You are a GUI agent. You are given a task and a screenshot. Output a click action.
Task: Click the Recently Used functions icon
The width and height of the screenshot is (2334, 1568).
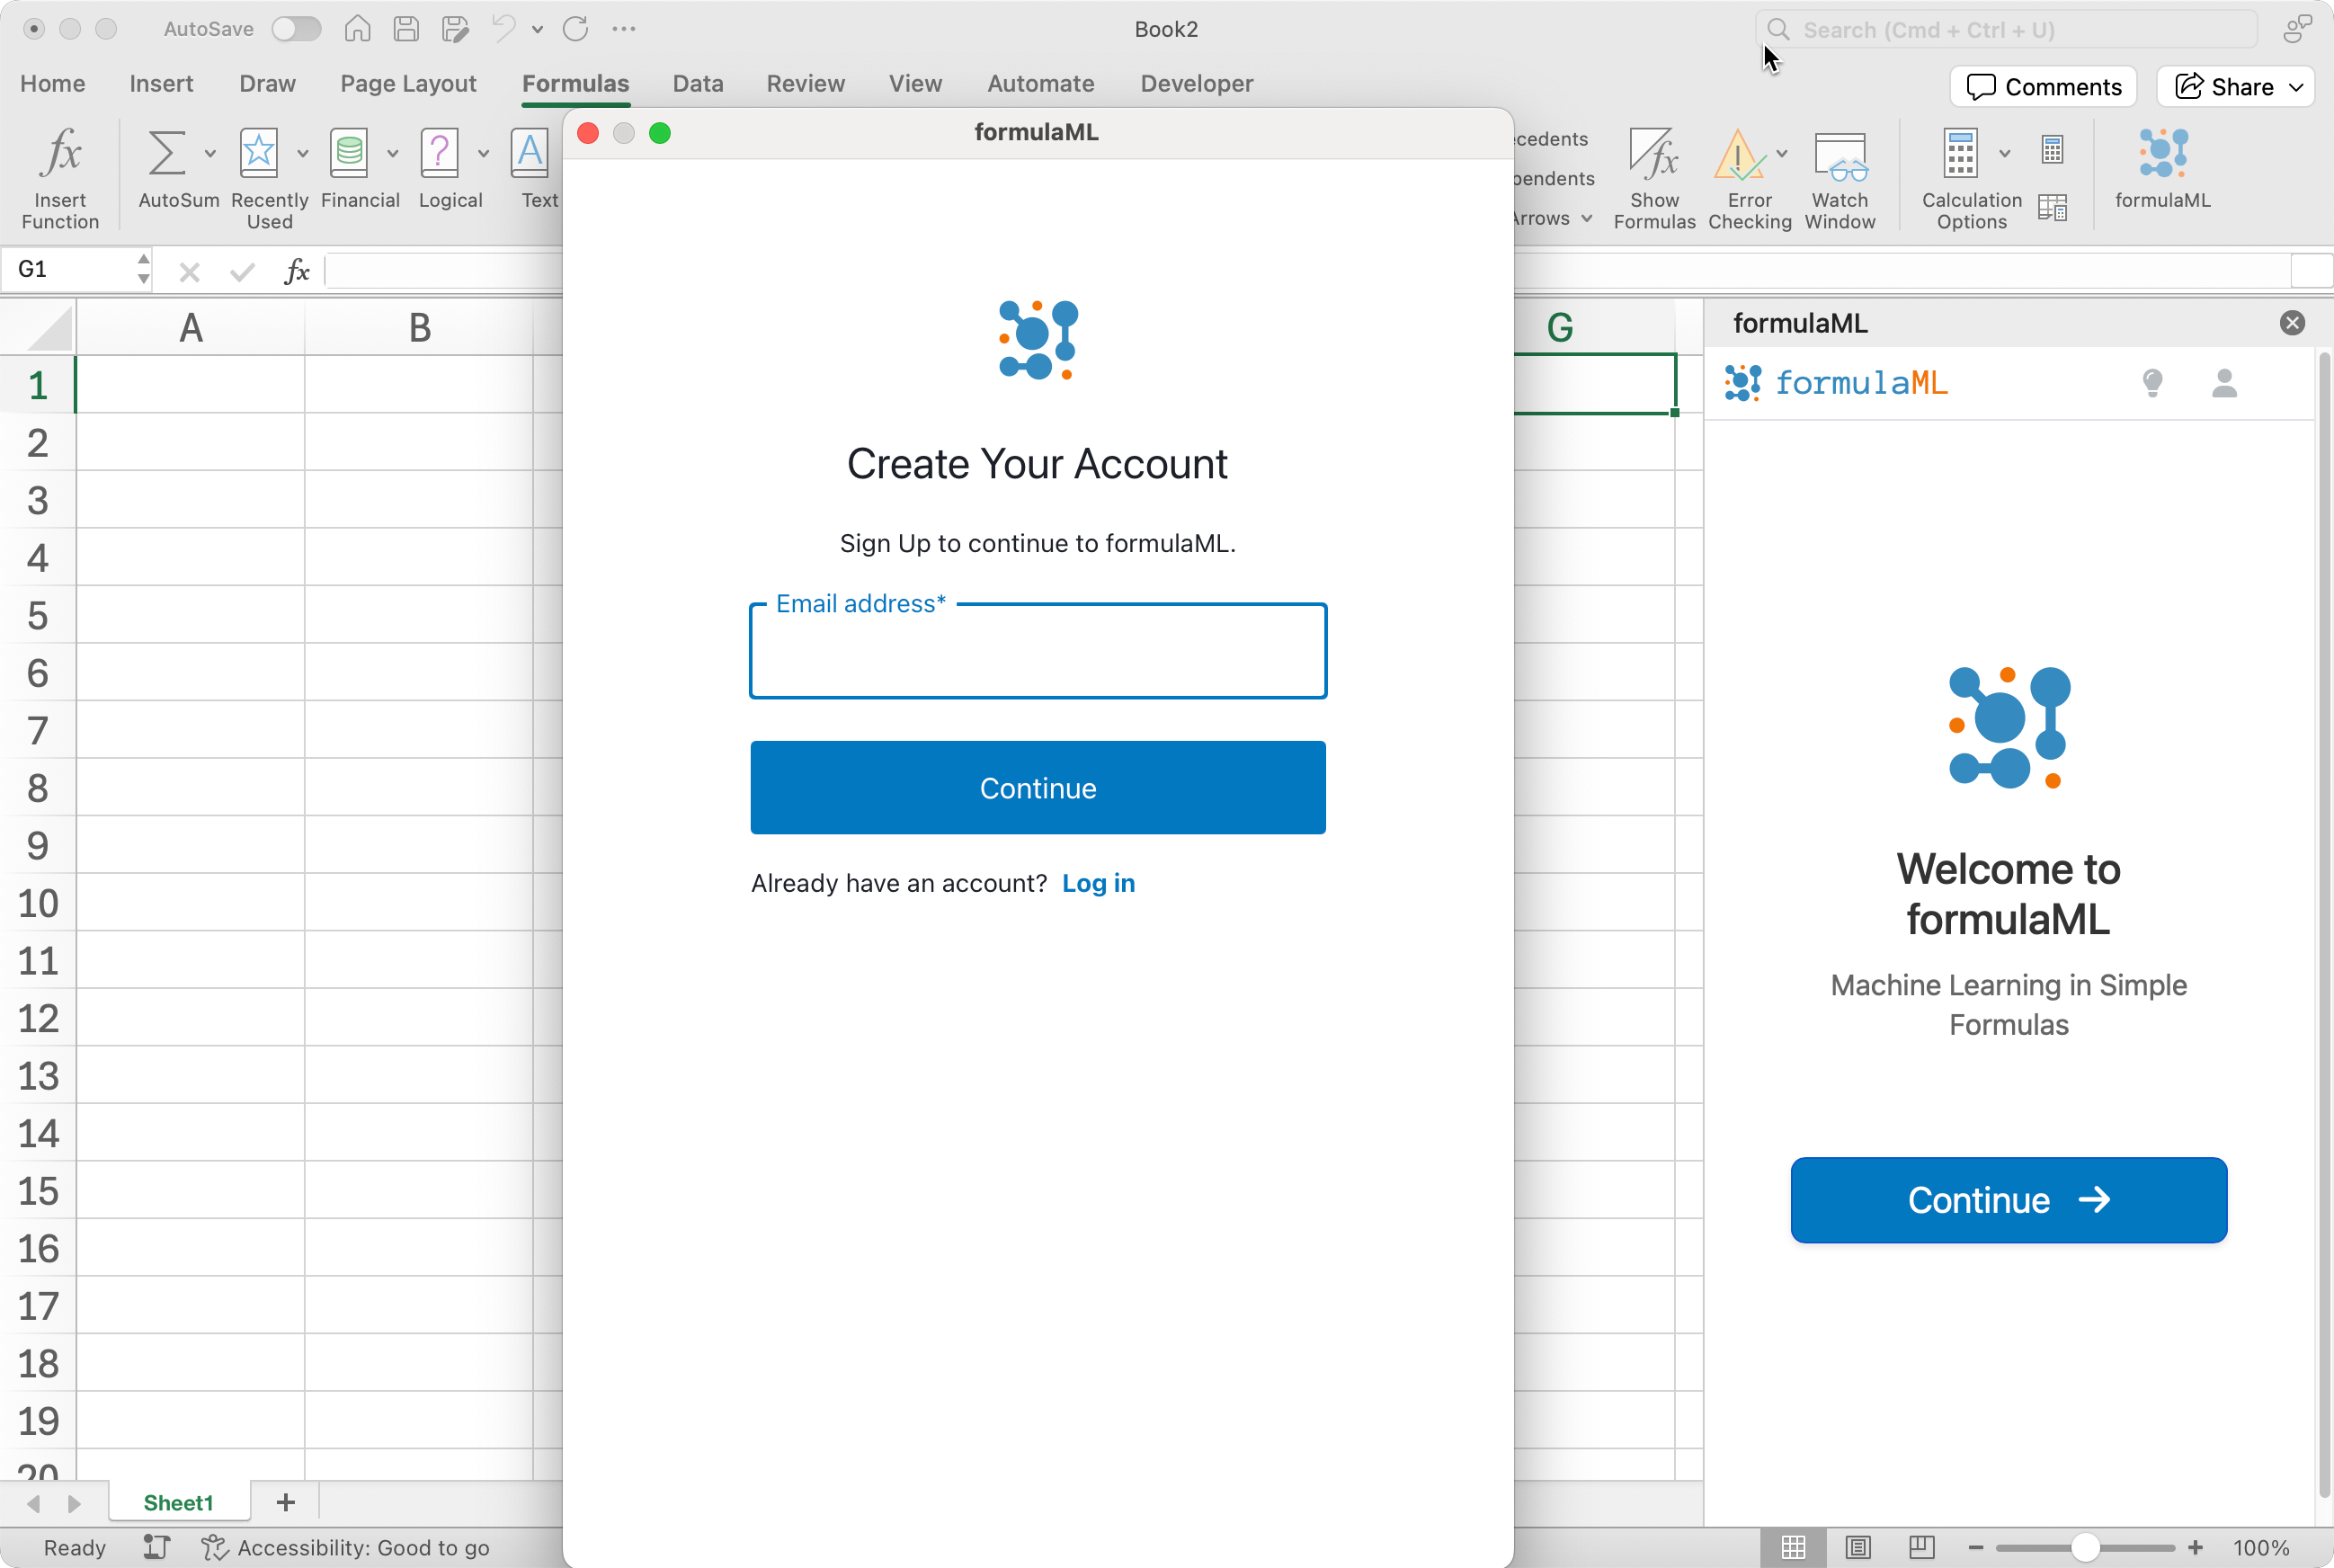(259, 153)
